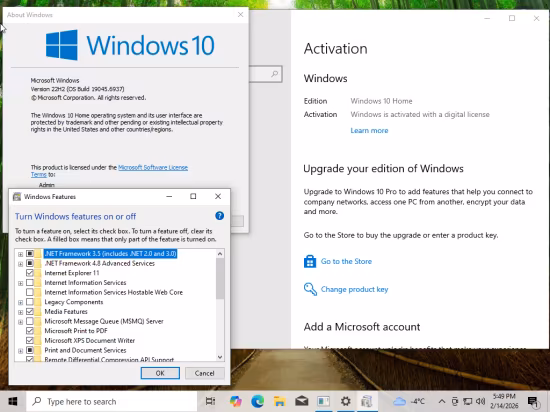
Task: Click the search magnifier in Settings search box
Action: coord(275,74)
